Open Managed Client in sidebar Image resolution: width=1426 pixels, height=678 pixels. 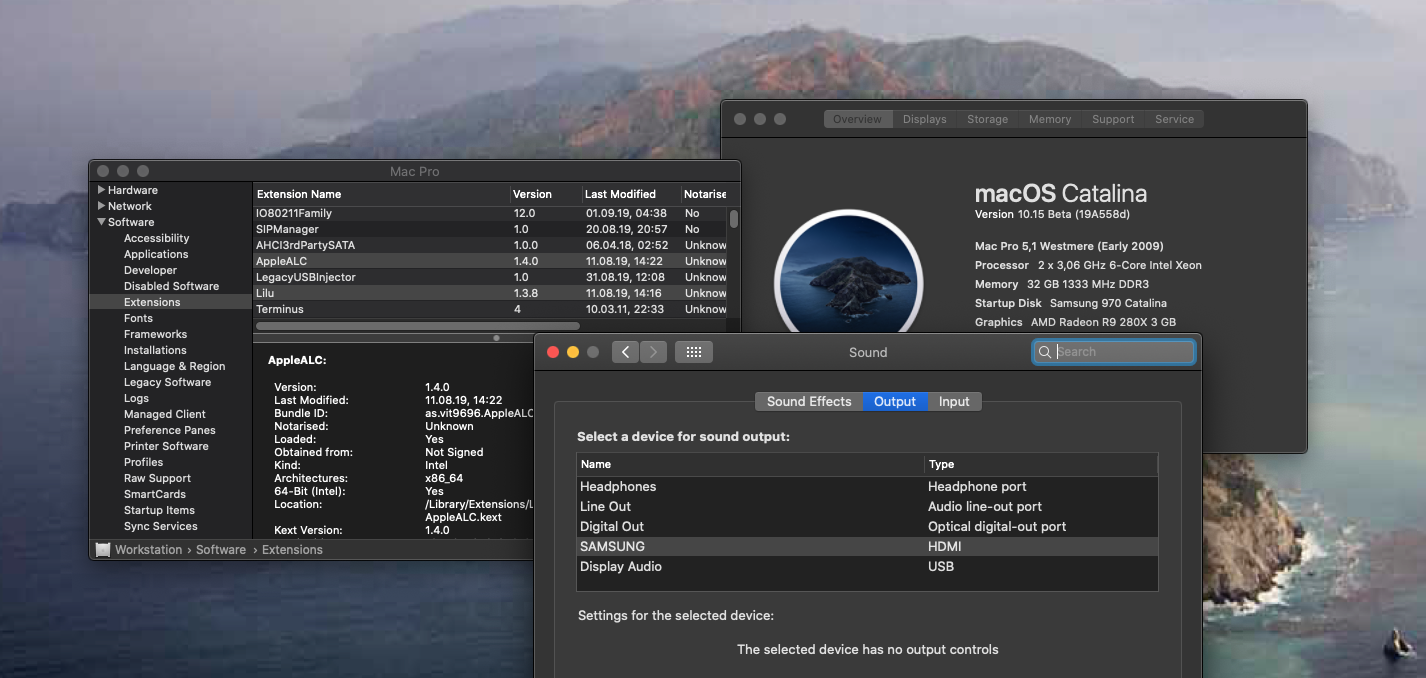[164, 414]
